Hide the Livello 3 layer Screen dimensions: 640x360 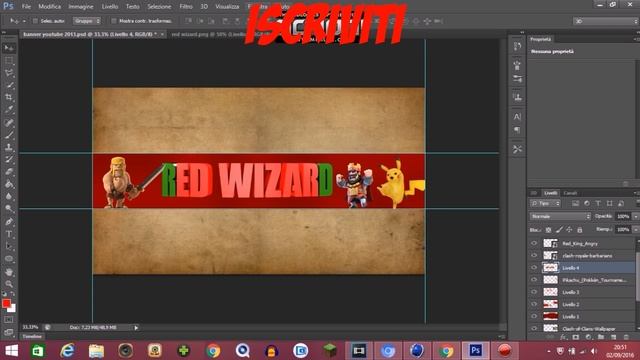534,292
